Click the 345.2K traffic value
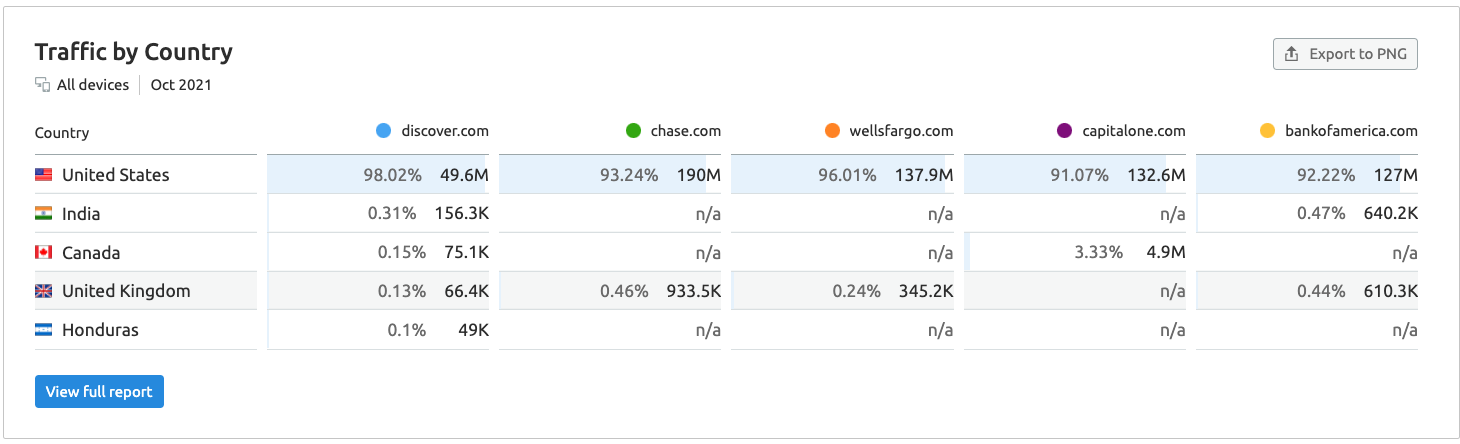Screen dimensions: 1460x444 coord(925,292)
